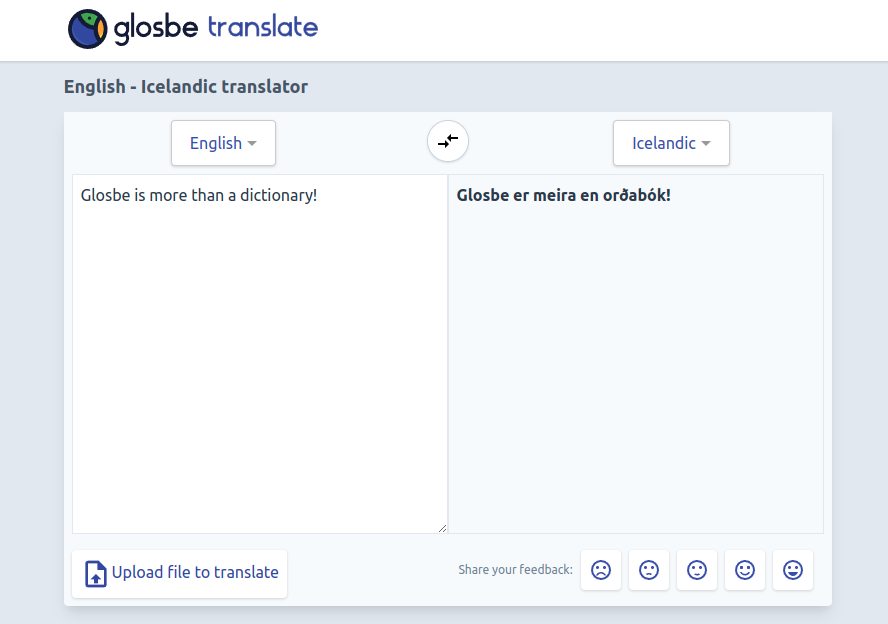Rate translation with the grinning face
Image resolution: width=888 pixels, height=624 pixels.
pos(793,570)
